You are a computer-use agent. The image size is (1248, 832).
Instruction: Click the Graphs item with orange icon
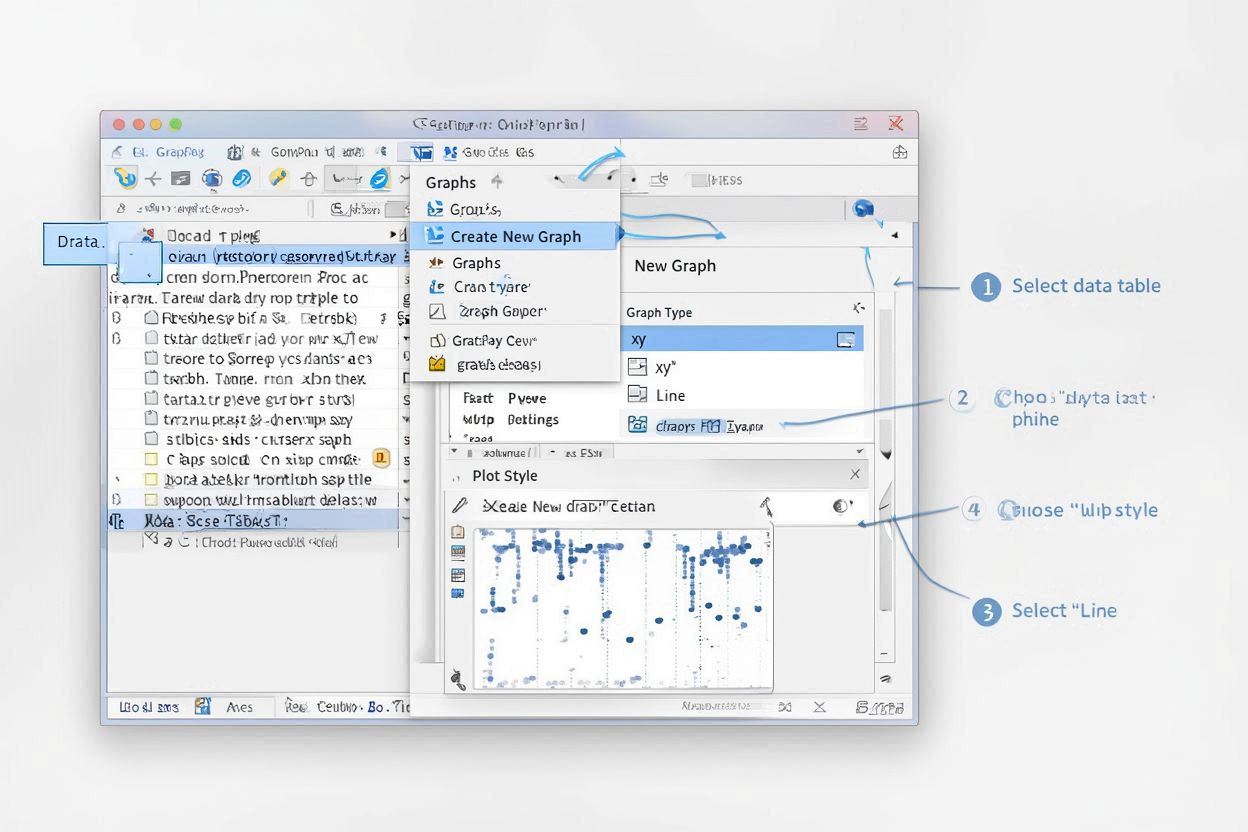point(475,263)
